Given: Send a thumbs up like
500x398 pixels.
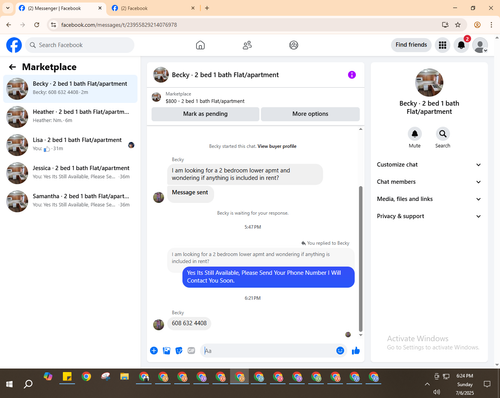Looking at the screenshot, I should tap(356, 350).
